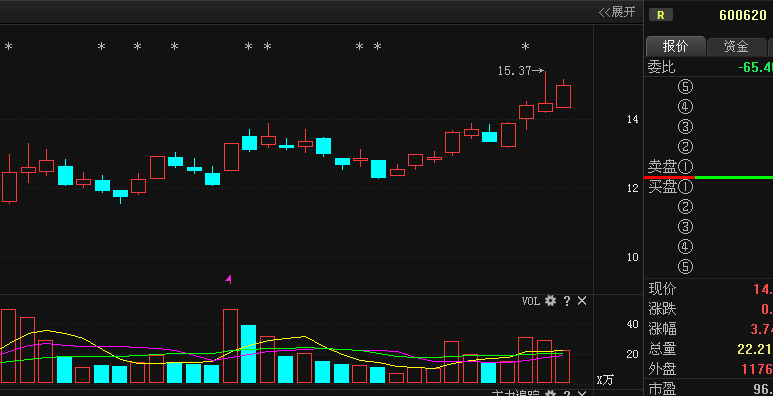Viewport: 773px width, 396px height.
Task: Select buy-side level ② row
Action: [708, 207]
